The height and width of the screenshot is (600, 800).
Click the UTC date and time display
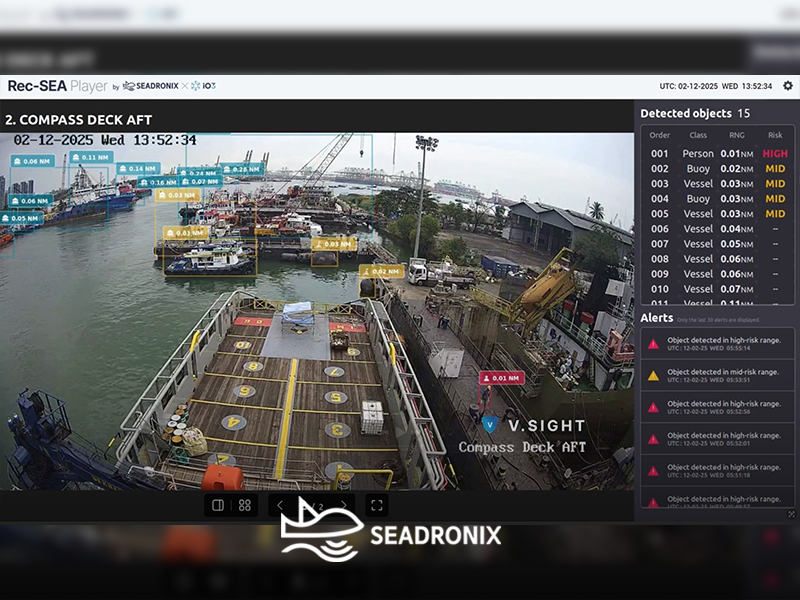716,86
